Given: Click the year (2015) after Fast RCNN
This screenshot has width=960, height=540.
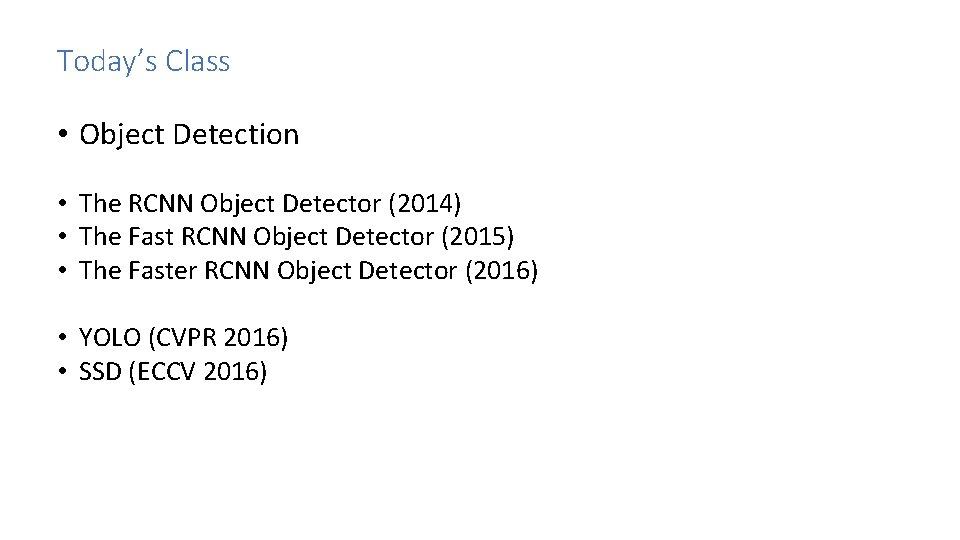Looking at the screenshot, I should point(478,237).
